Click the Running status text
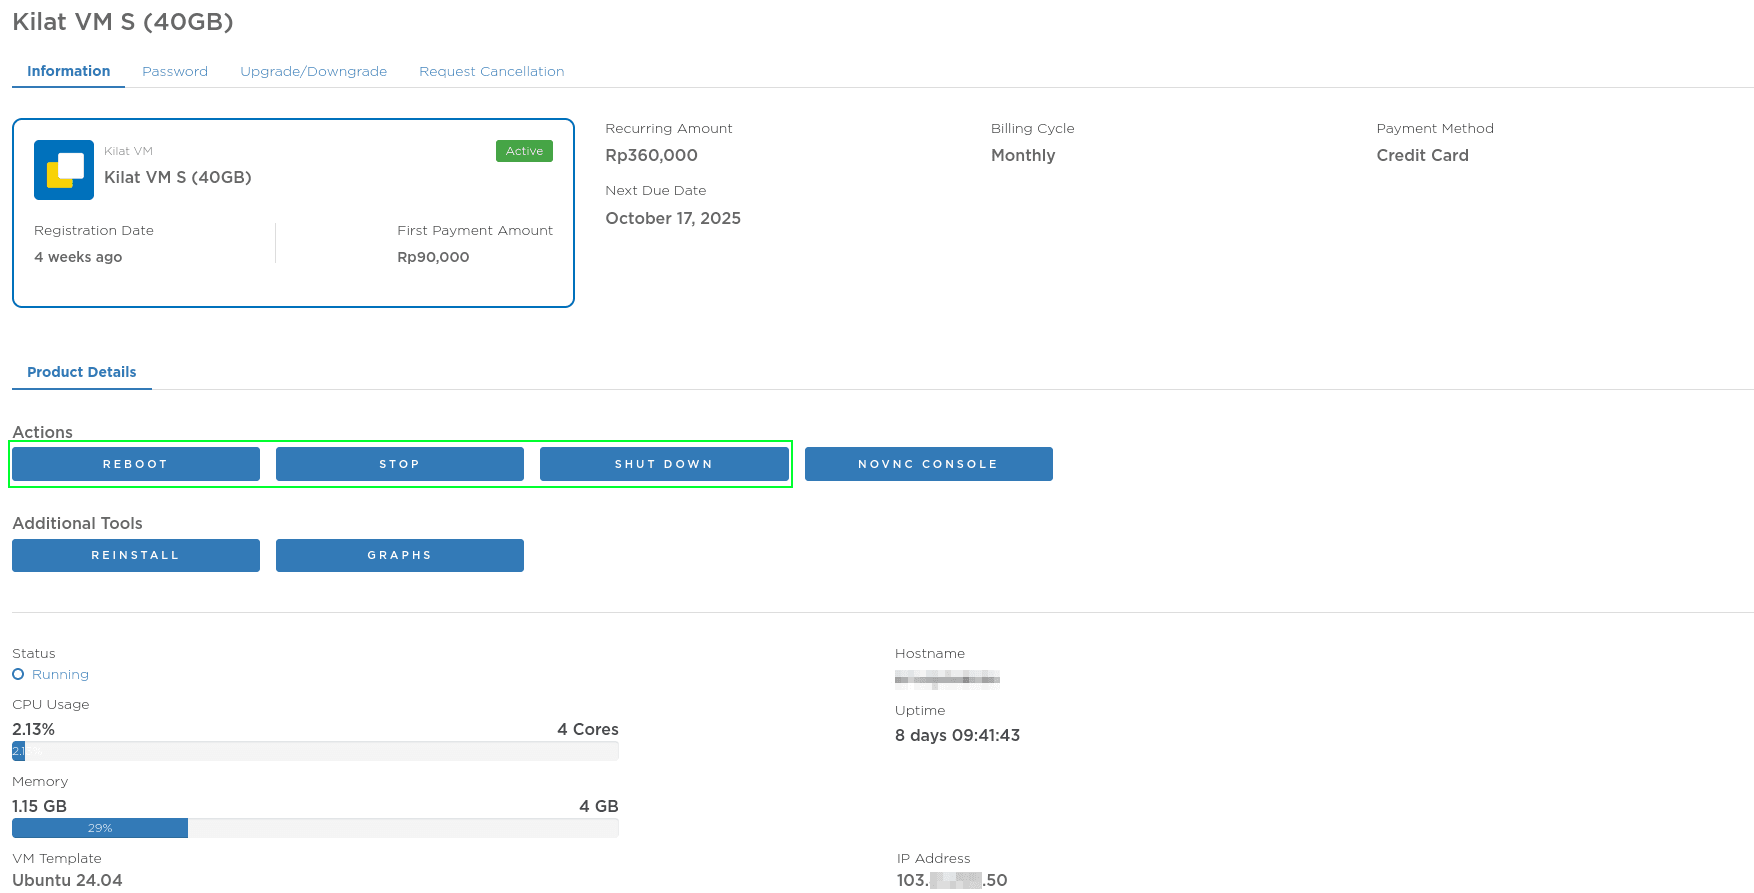This screenshot has width=1754, height=893. (x=60, y=674)
